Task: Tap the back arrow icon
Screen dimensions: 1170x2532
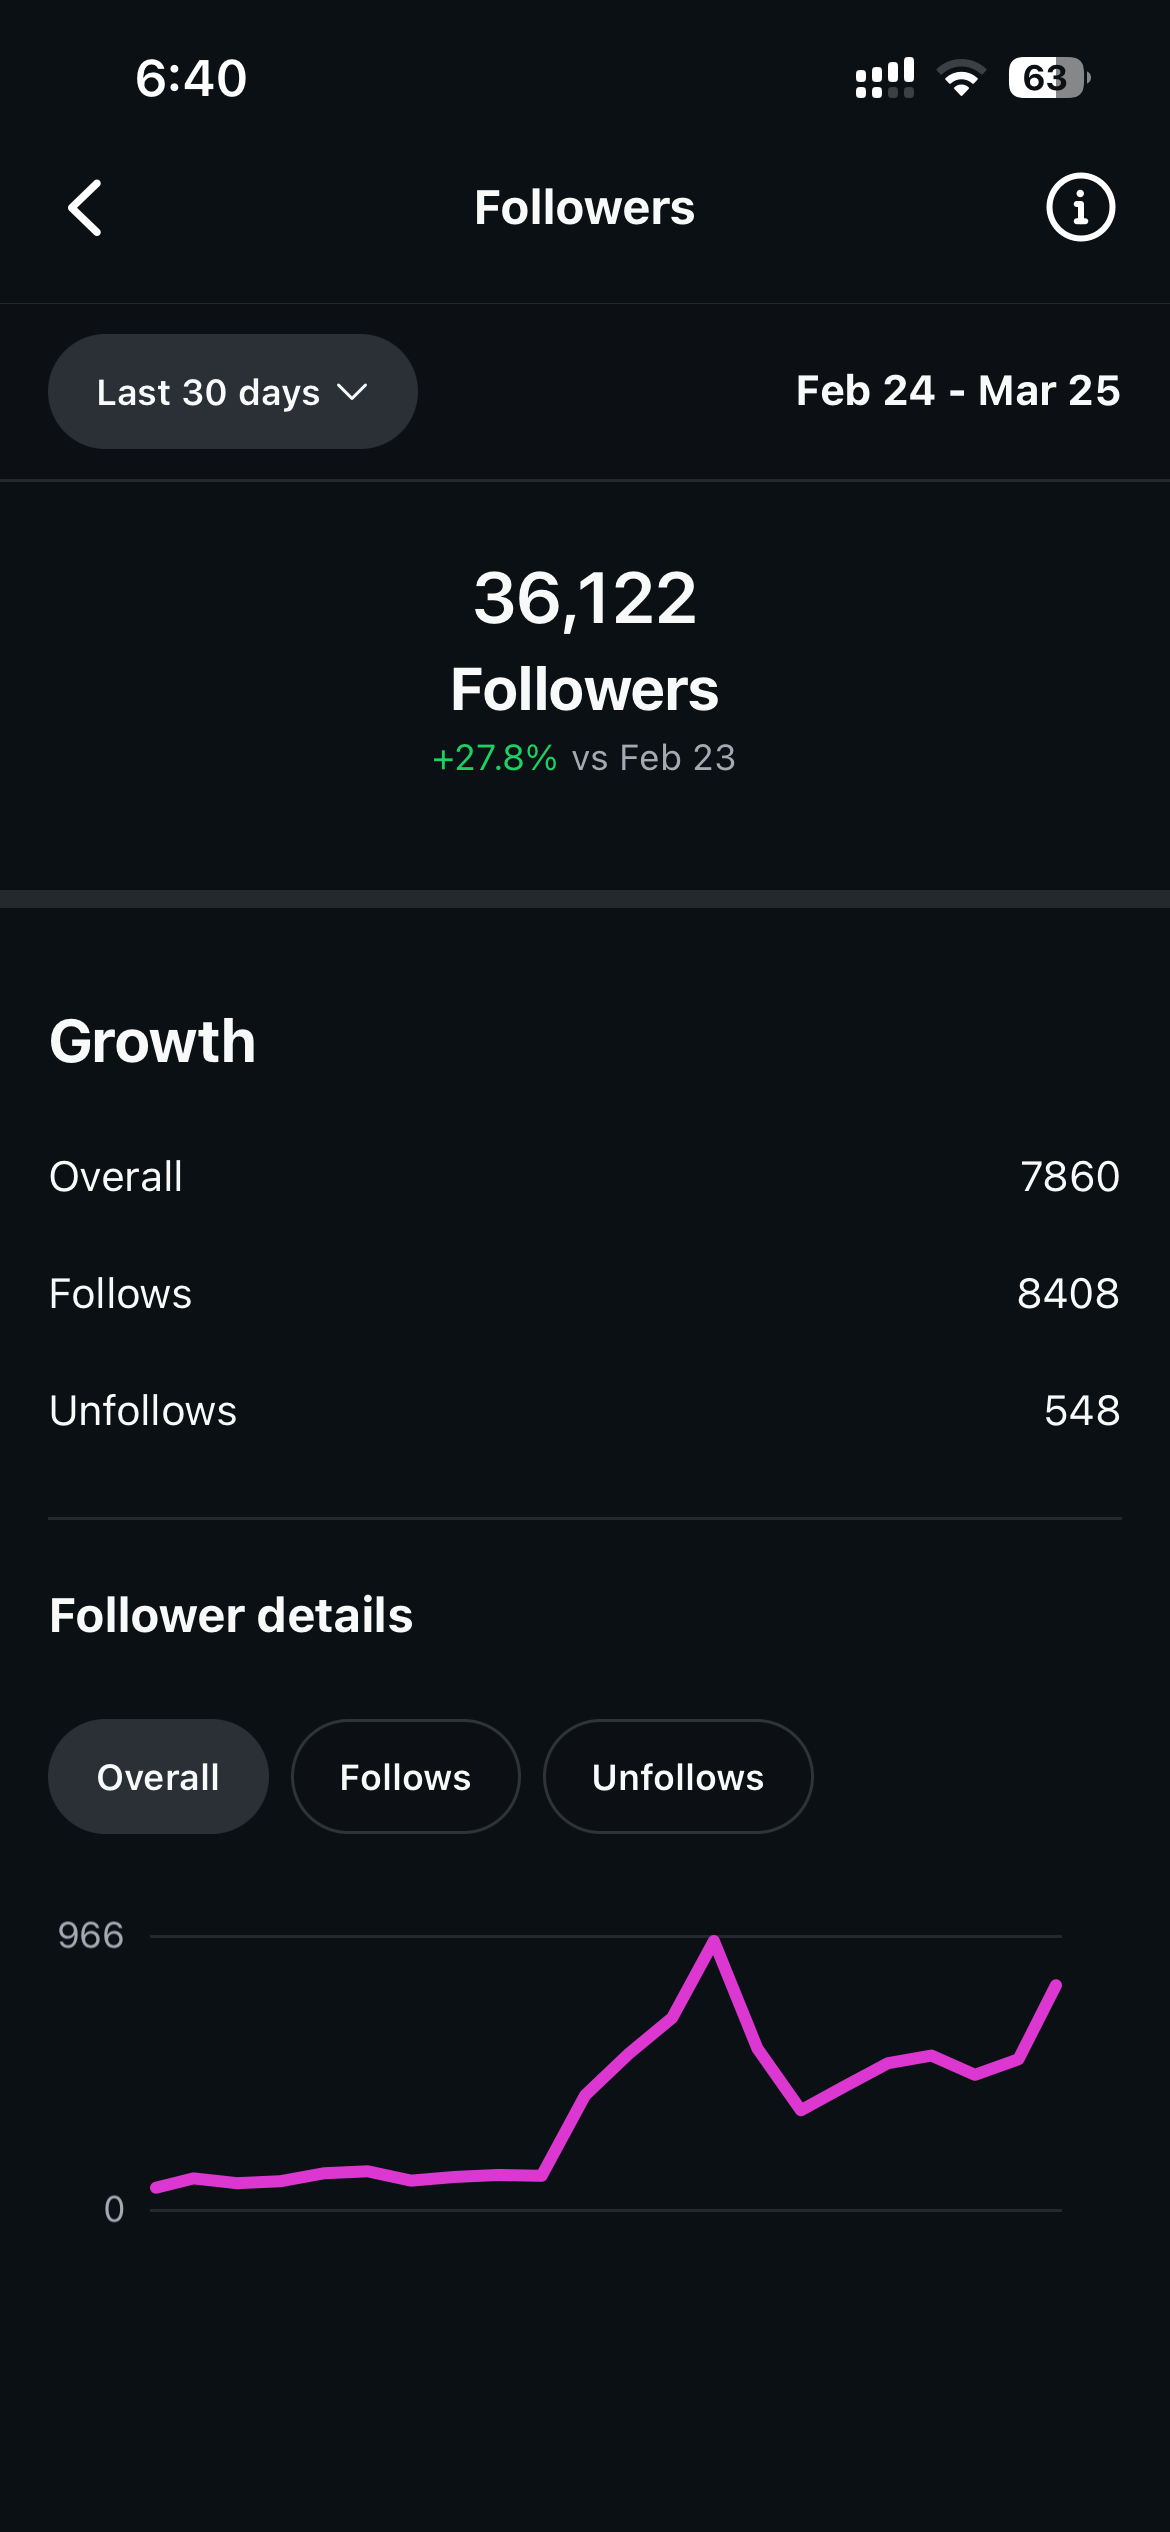Action: click(x=85, y=208)
